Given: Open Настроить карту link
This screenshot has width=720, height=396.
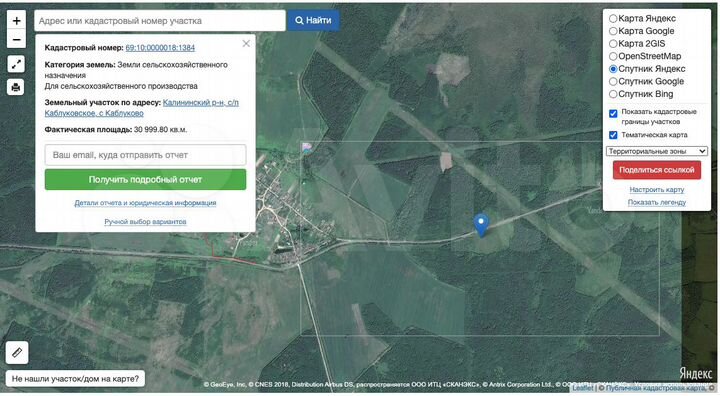Looking at the screenshot, I should tap(657, 190).
